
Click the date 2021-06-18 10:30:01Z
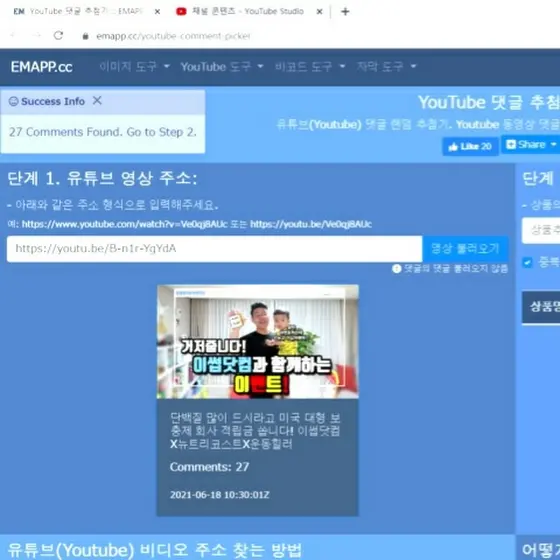click(220, 495)
